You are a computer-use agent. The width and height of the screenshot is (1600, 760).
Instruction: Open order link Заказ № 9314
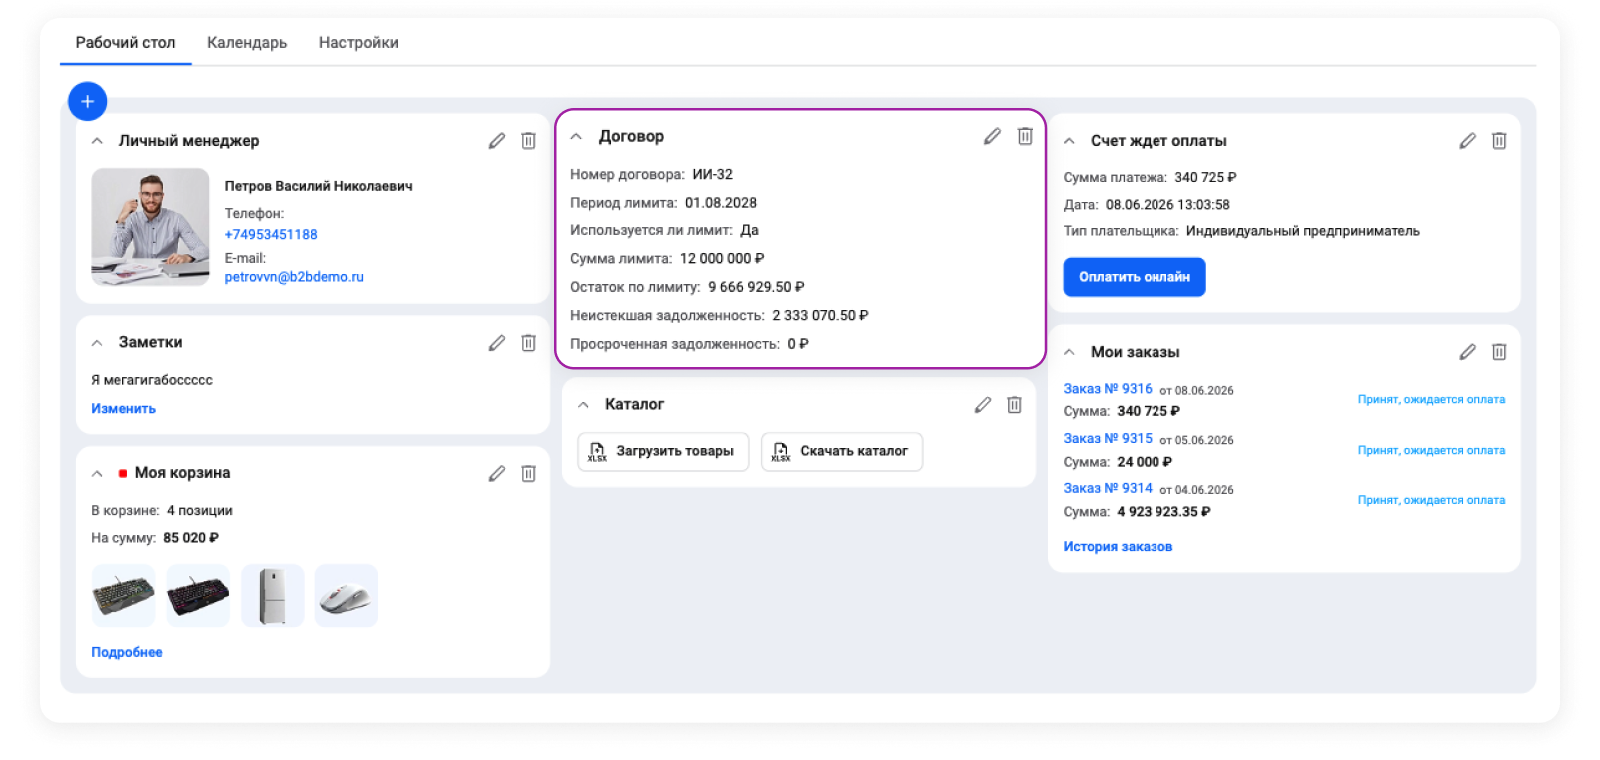click(x=1108, y=488)
